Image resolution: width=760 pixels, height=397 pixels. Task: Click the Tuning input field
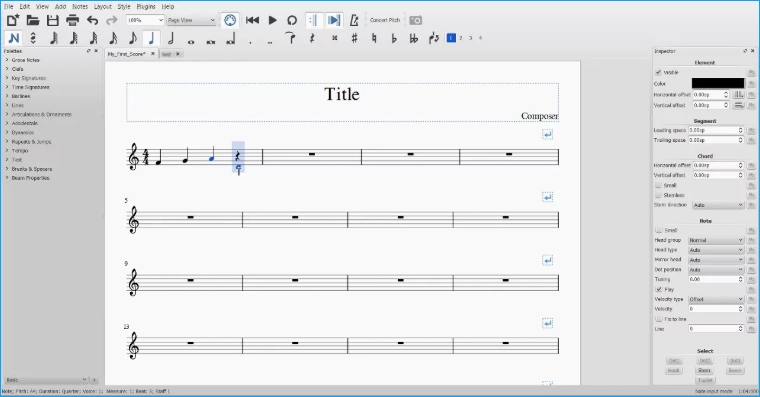(715, 279)
